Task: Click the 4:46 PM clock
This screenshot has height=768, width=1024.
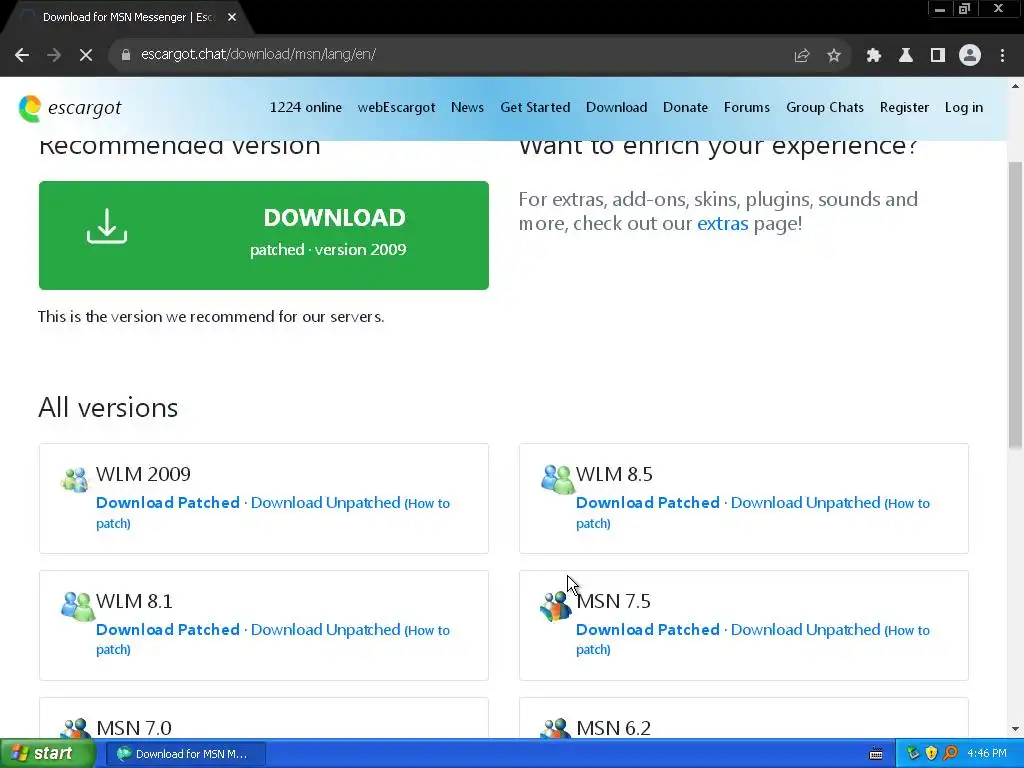Action: click(x=987, y=753)
